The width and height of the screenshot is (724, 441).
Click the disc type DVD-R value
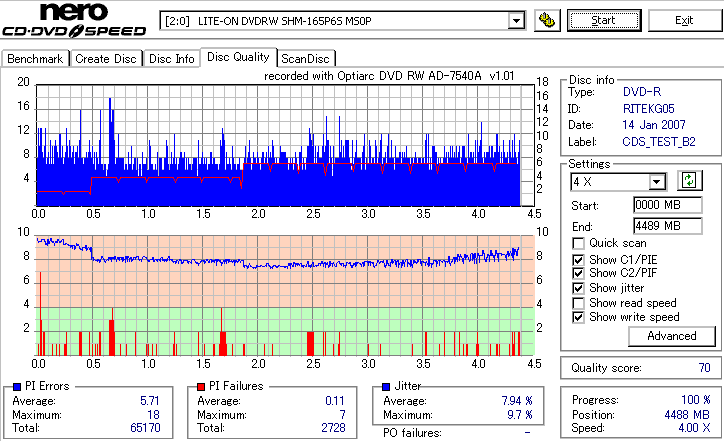[642, 92]
